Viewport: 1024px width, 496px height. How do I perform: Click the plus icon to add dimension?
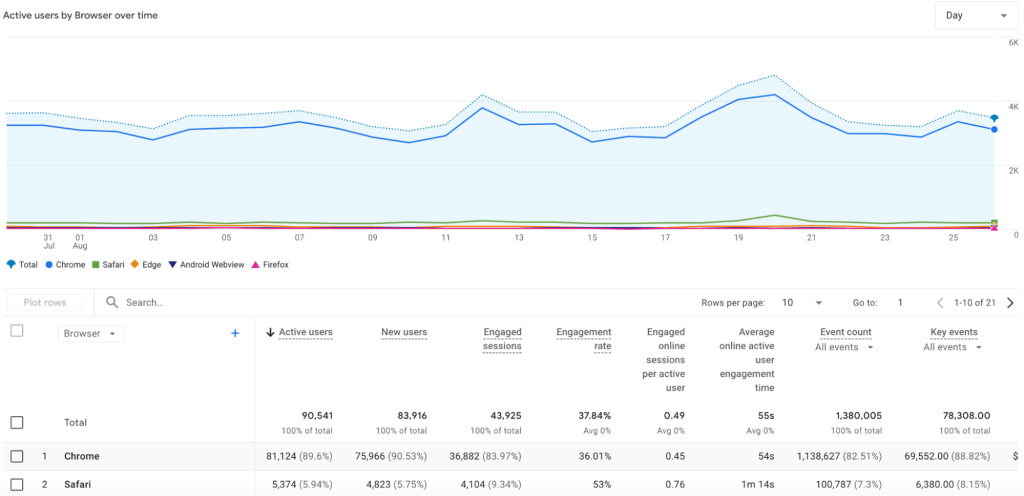(x=235, y=333)
